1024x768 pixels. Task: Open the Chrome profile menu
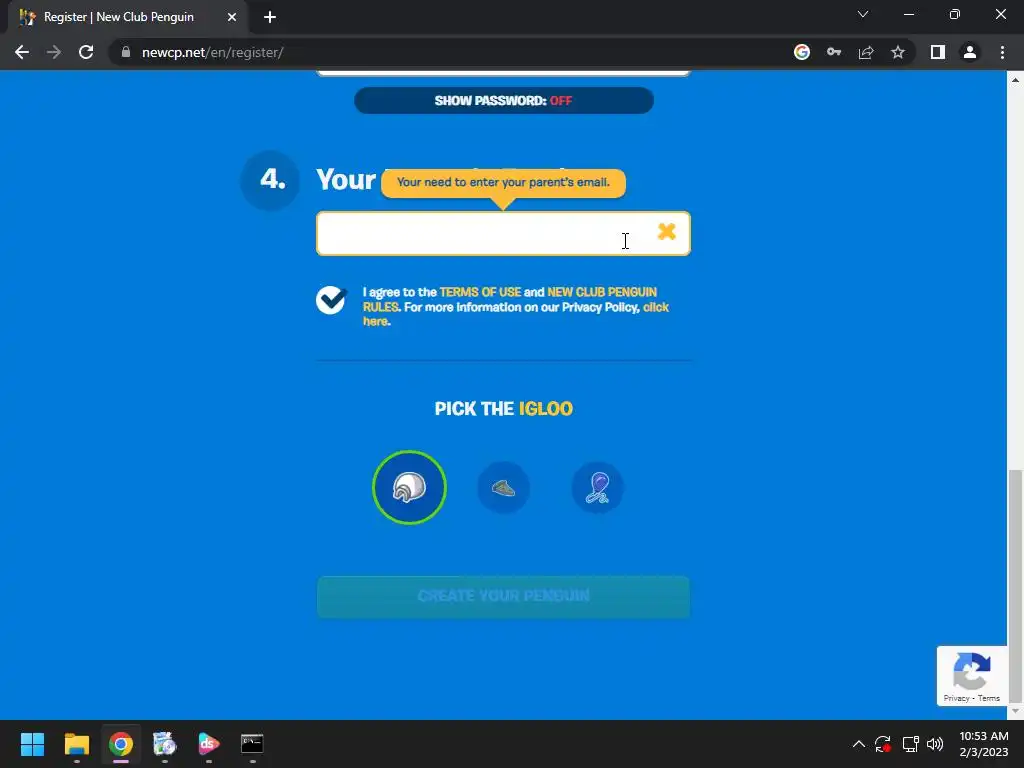[970, 52]
